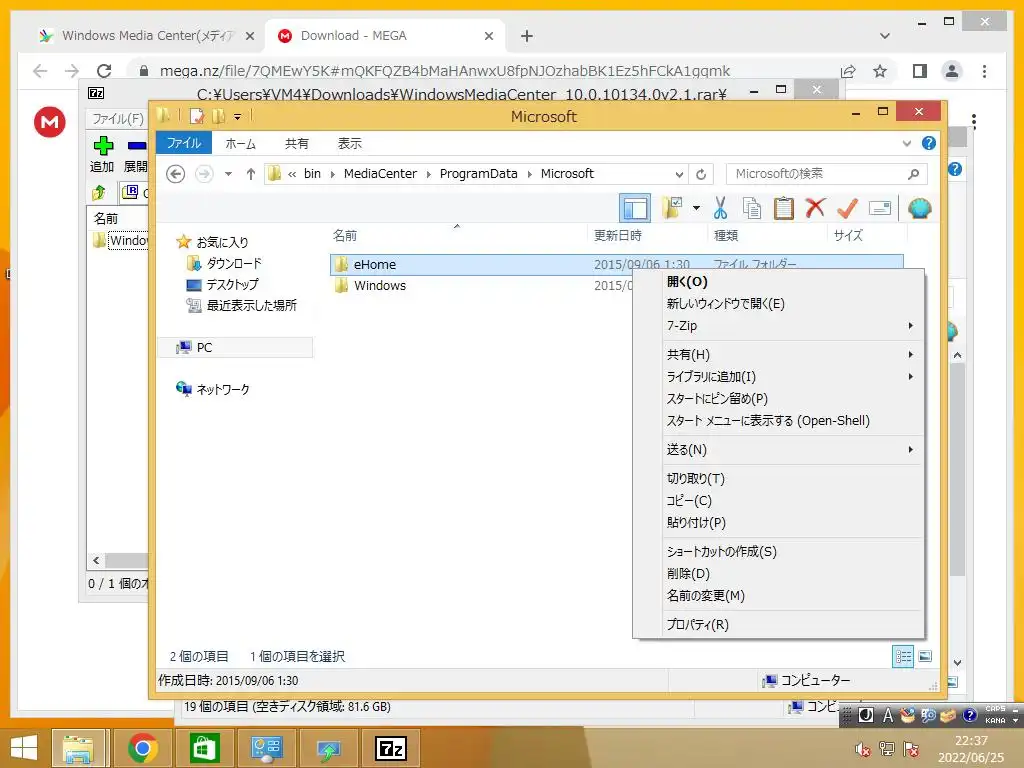Open recent locations dropdown beside Forward arrow
Viewport: 1024px width, 768px height.
(x=228, y=174)
